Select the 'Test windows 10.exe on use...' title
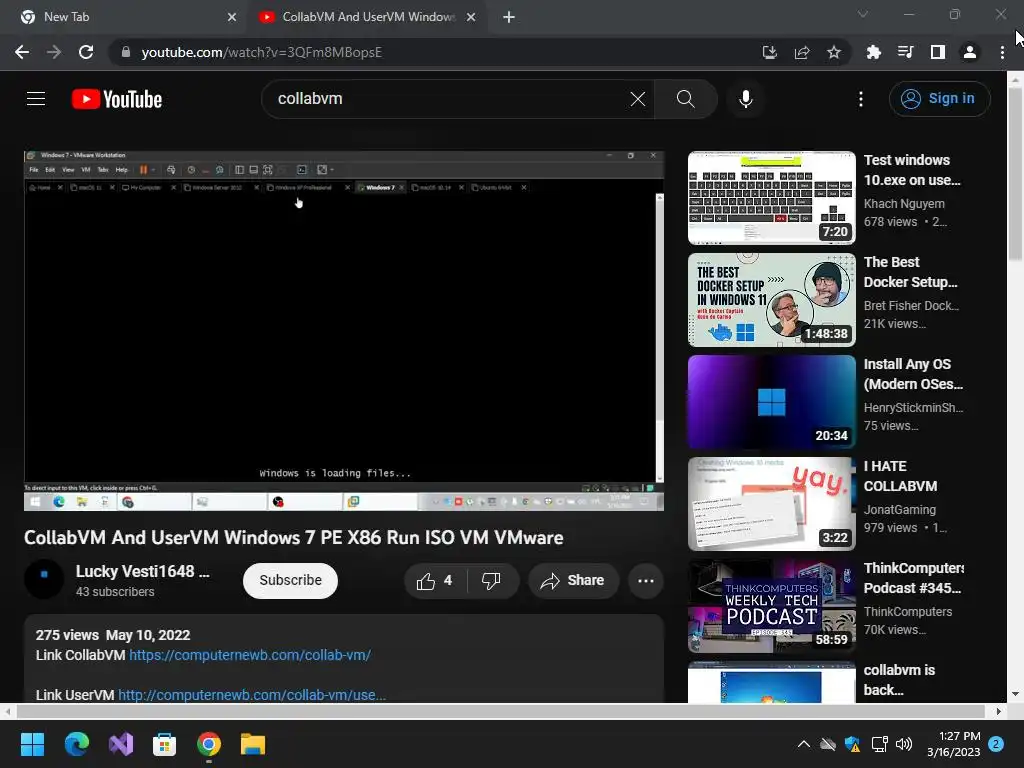Image resolution: width=1024 pixels, height=768 pixels. coord(912,170)
